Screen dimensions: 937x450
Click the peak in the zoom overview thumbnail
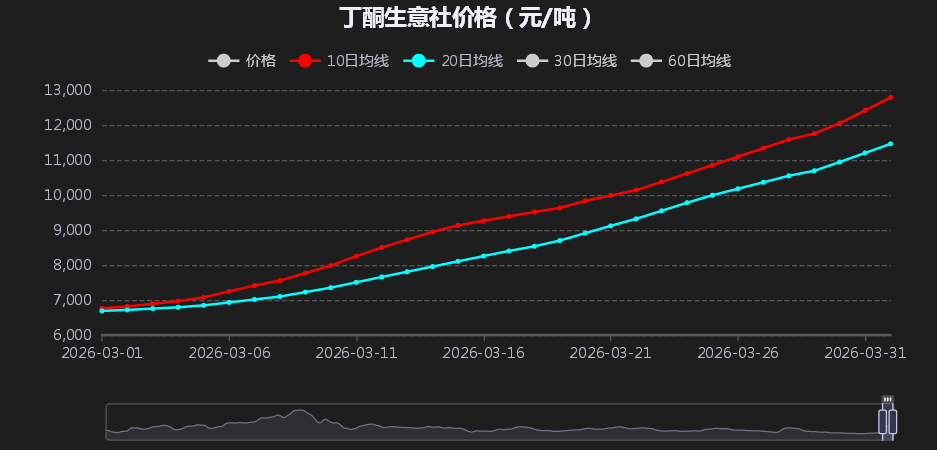pos(299,411)
